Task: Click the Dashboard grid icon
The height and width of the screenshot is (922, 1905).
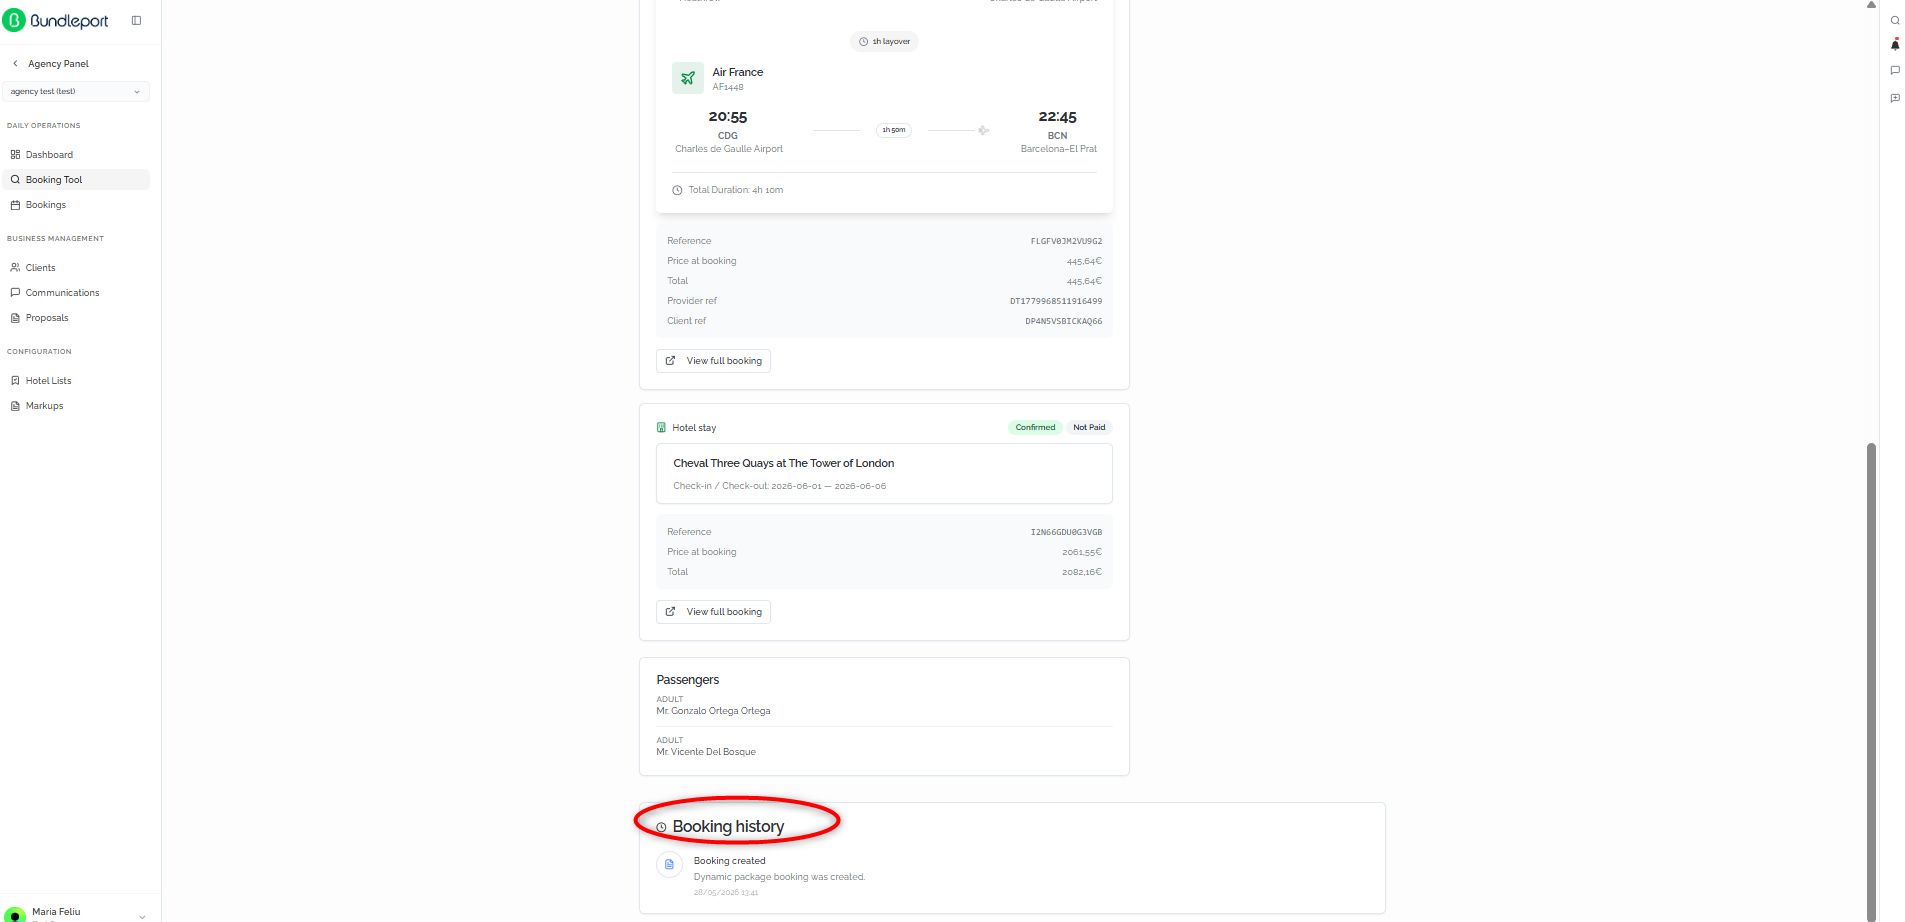Action: (15, 154)
